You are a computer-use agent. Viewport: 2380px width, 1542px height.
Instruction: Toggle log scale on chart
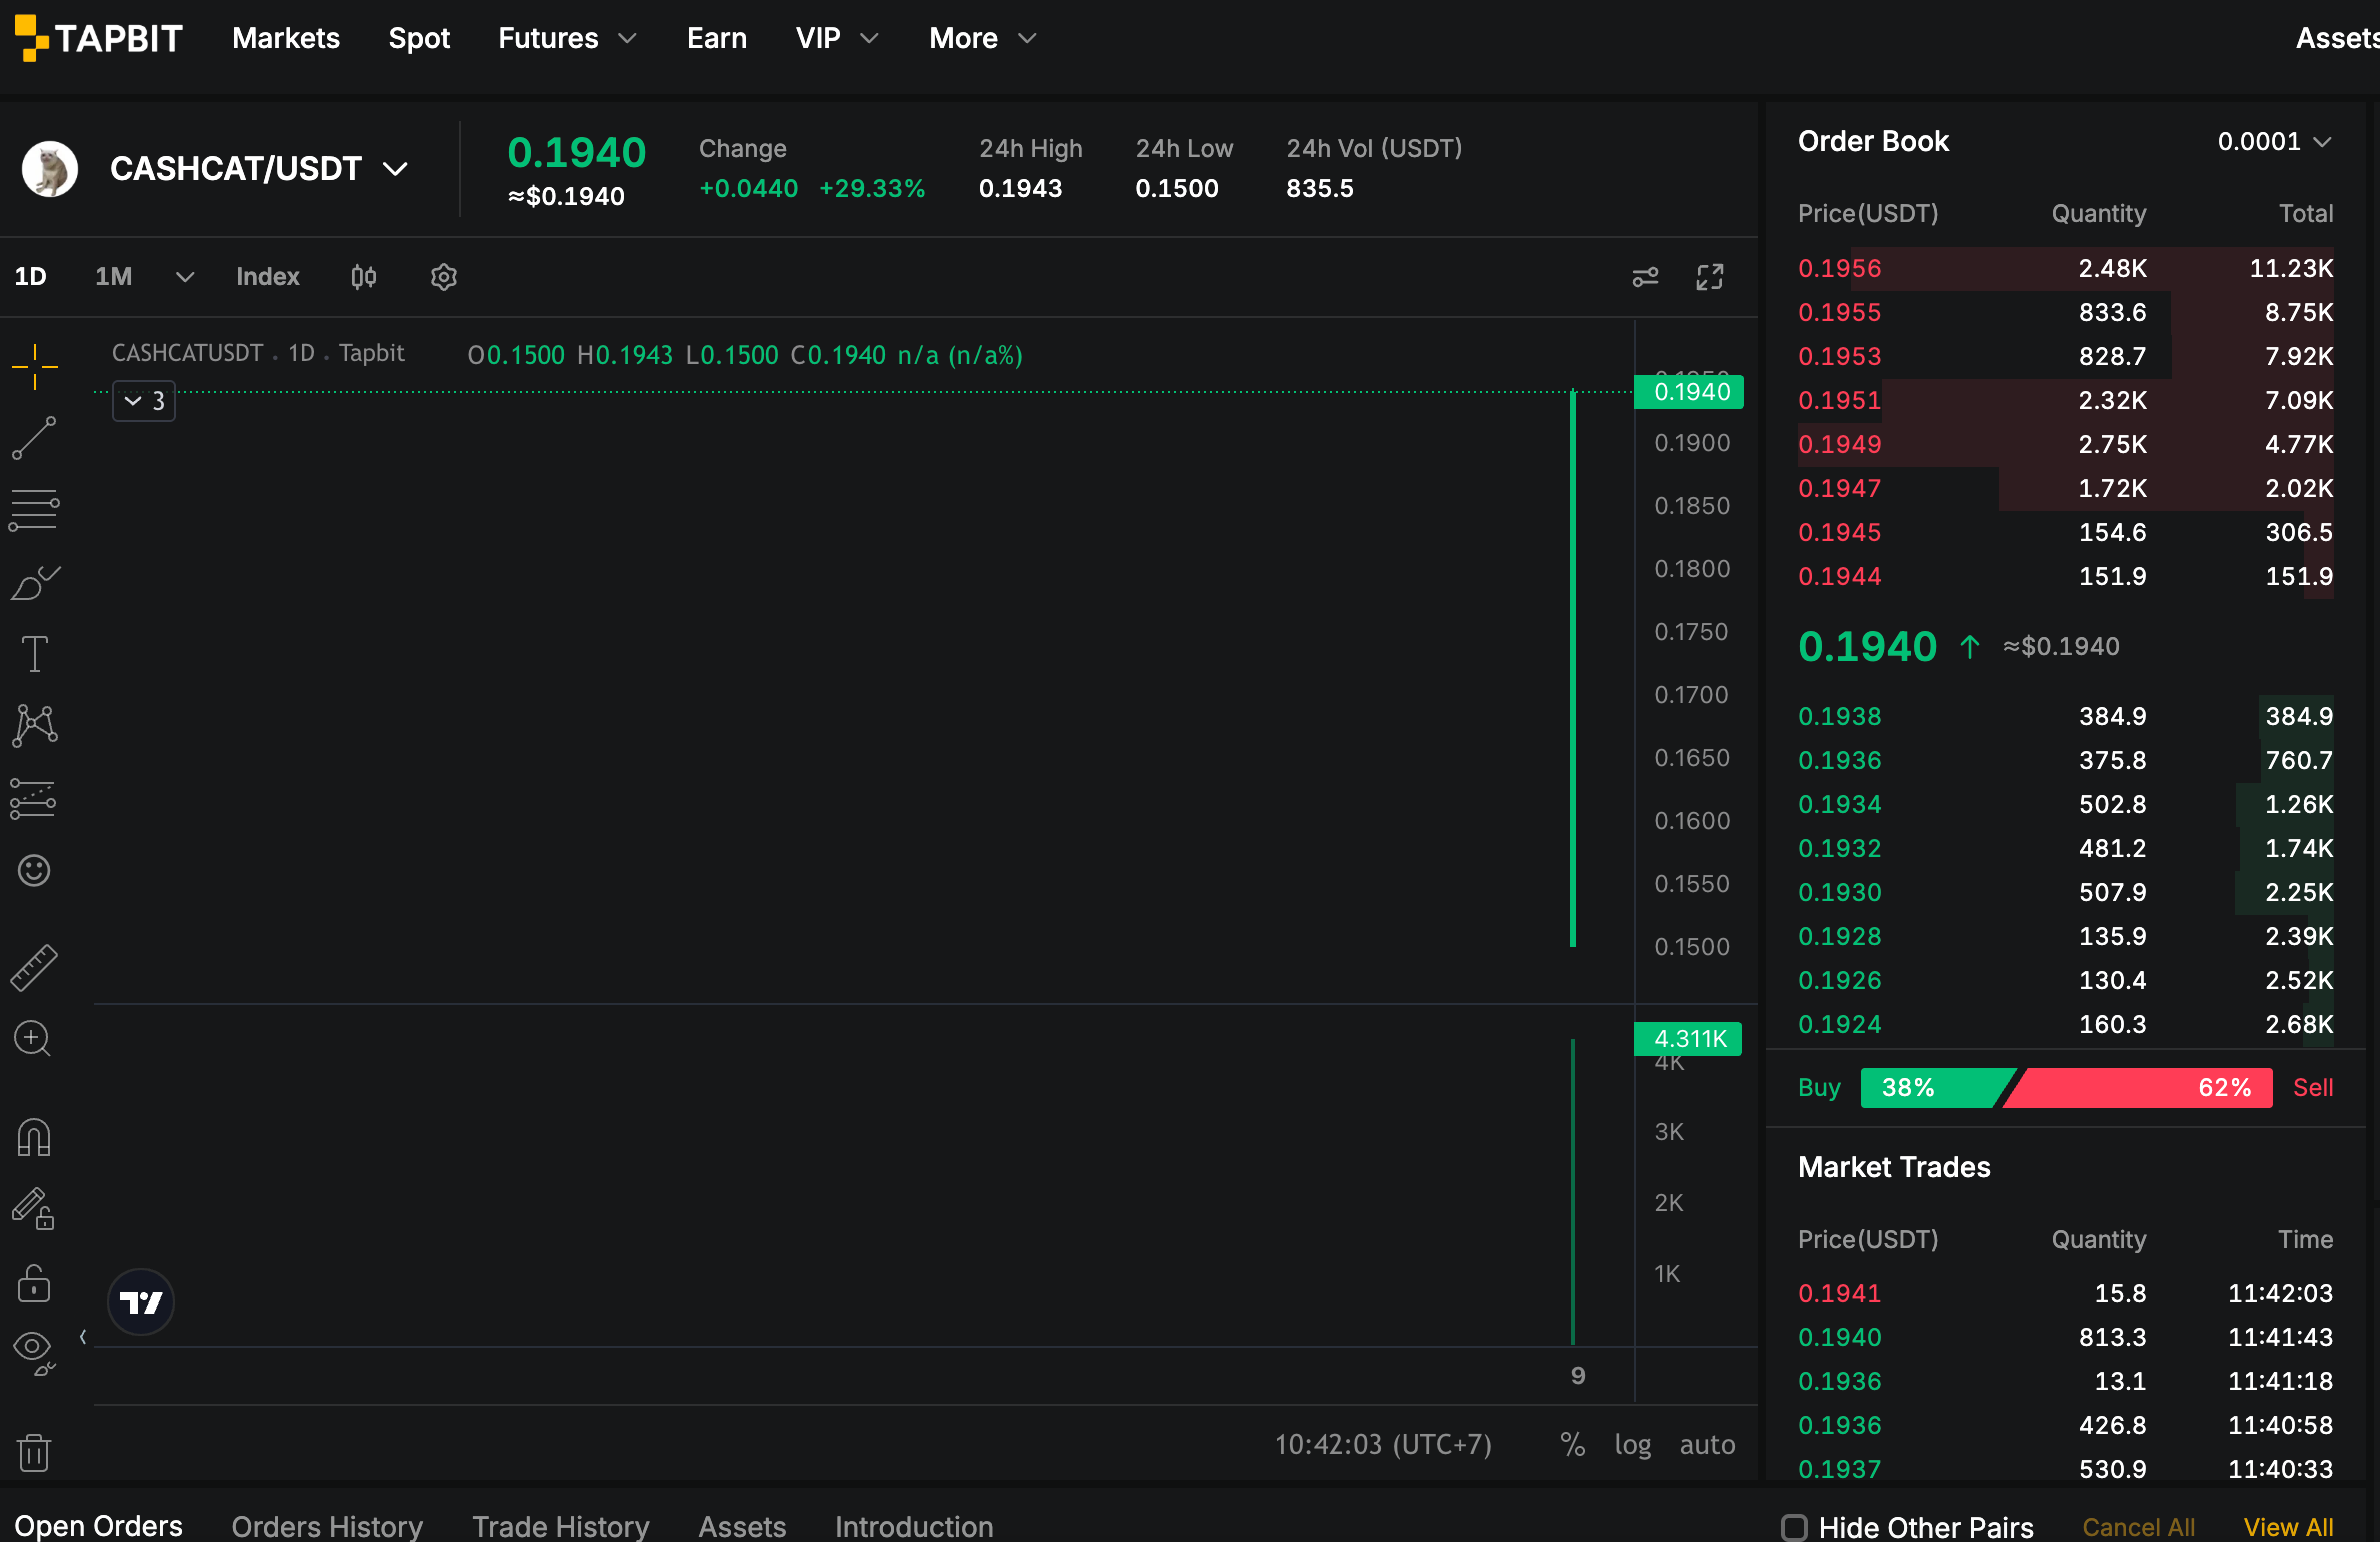pyautogui.click(x=1632, y=1445)
